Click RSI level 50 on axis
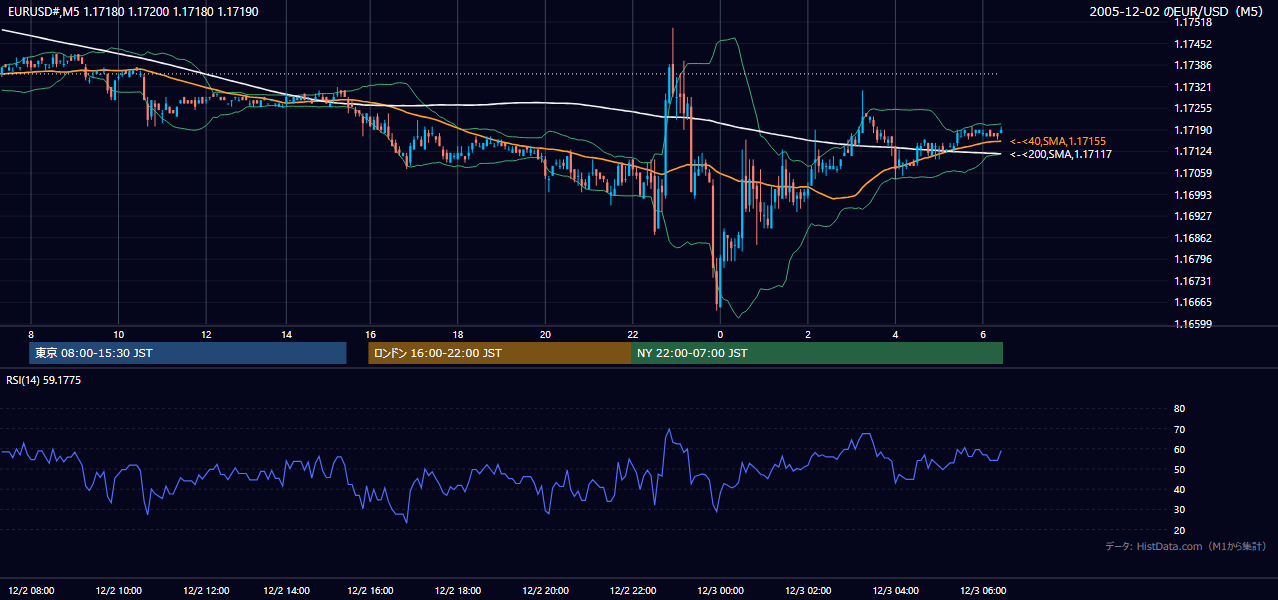1278x600 pixels. click(1179, 469)
